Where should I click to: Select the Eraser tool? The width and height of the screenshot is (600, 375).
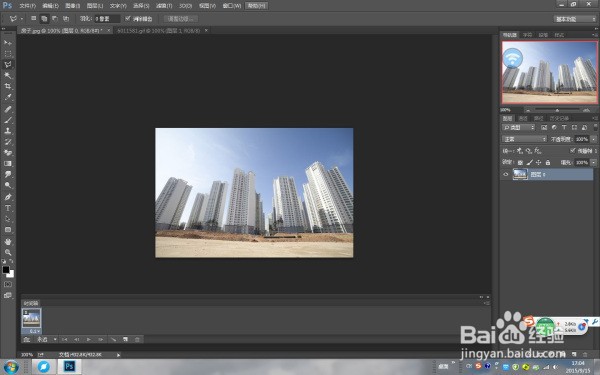[x=8, y=153]
